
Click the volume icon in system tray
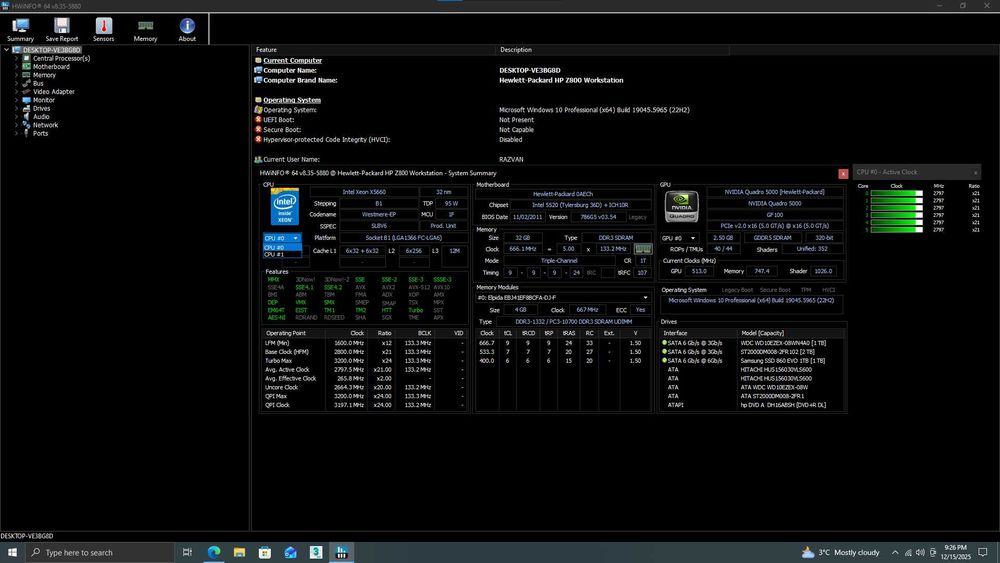[x=920, y=552]
